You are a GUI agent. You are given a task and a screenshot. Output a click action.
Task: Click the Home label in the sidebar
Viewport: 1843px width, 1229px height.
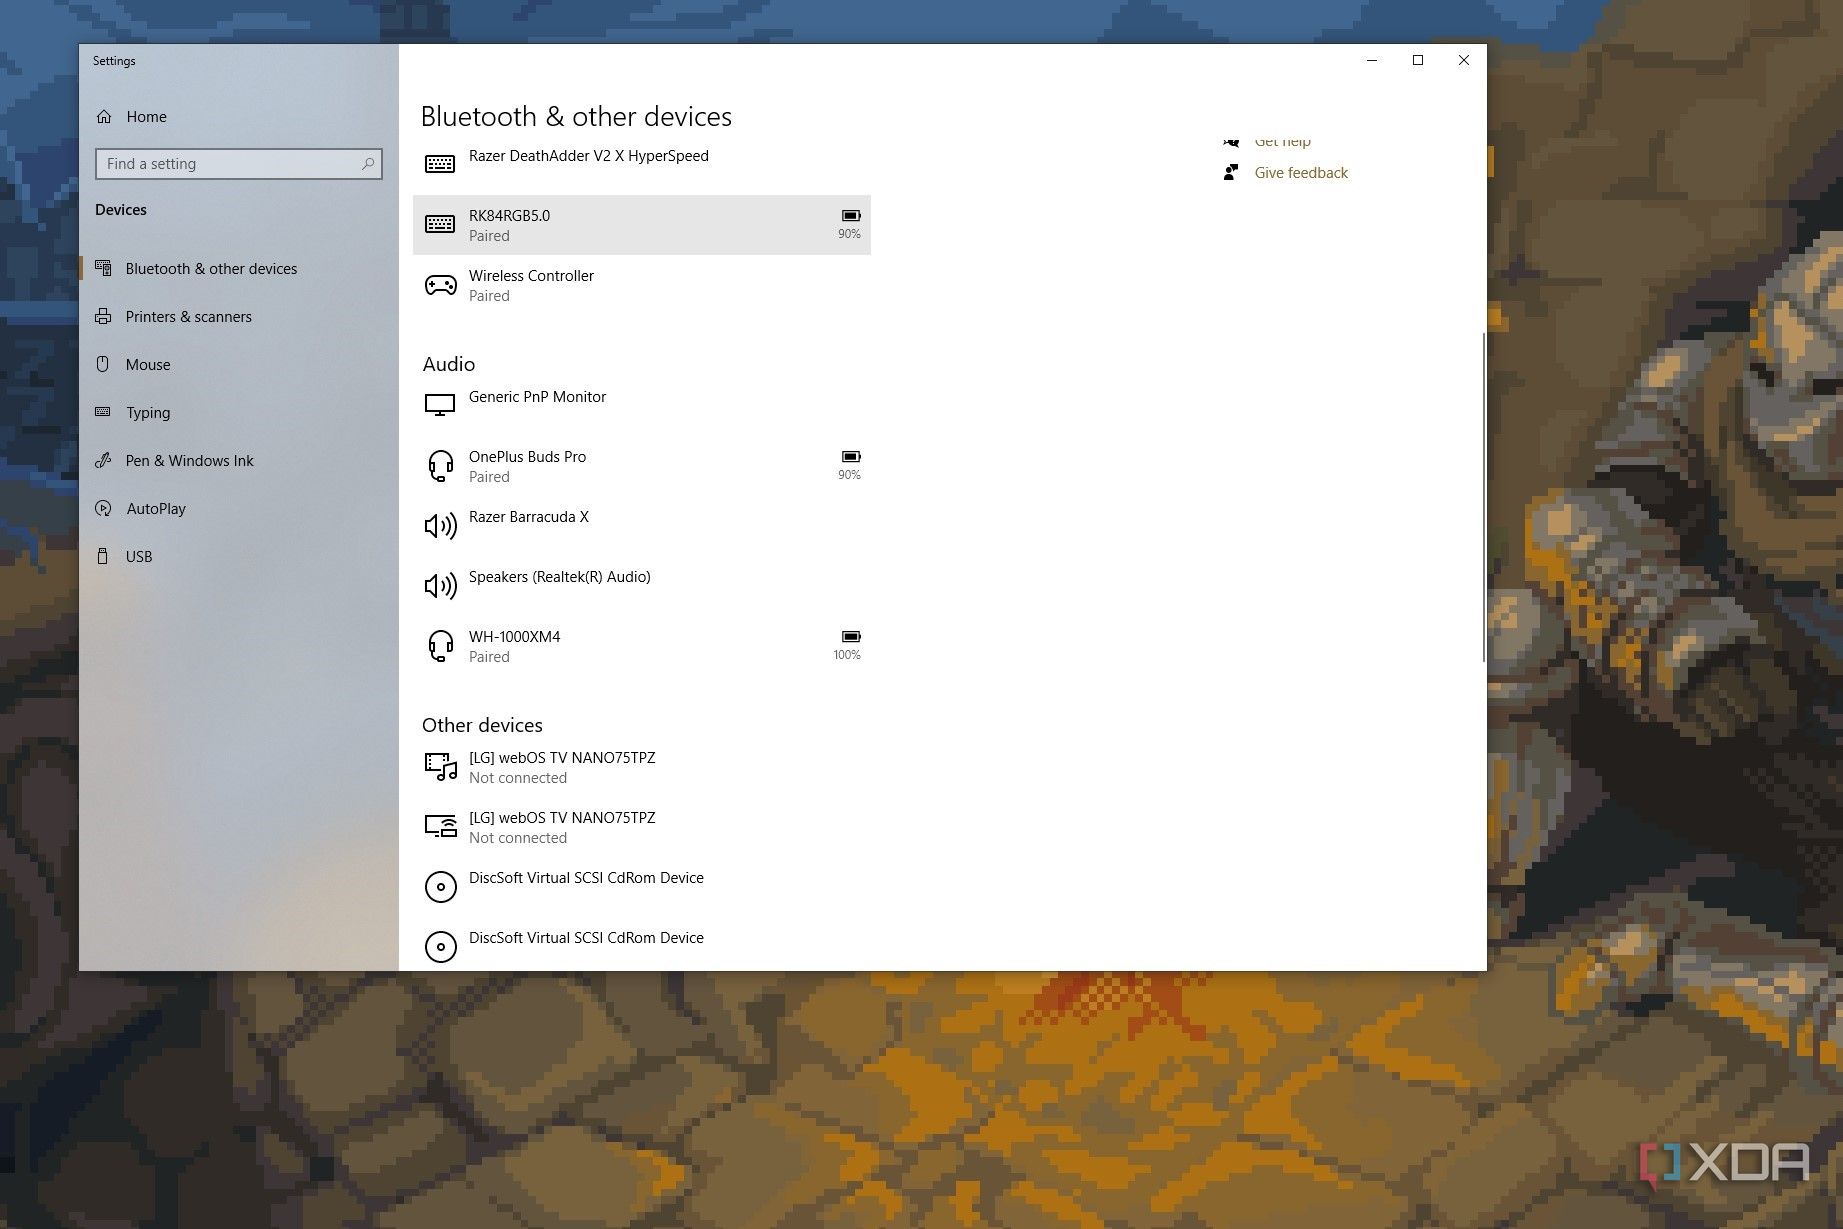coord(147,117)
